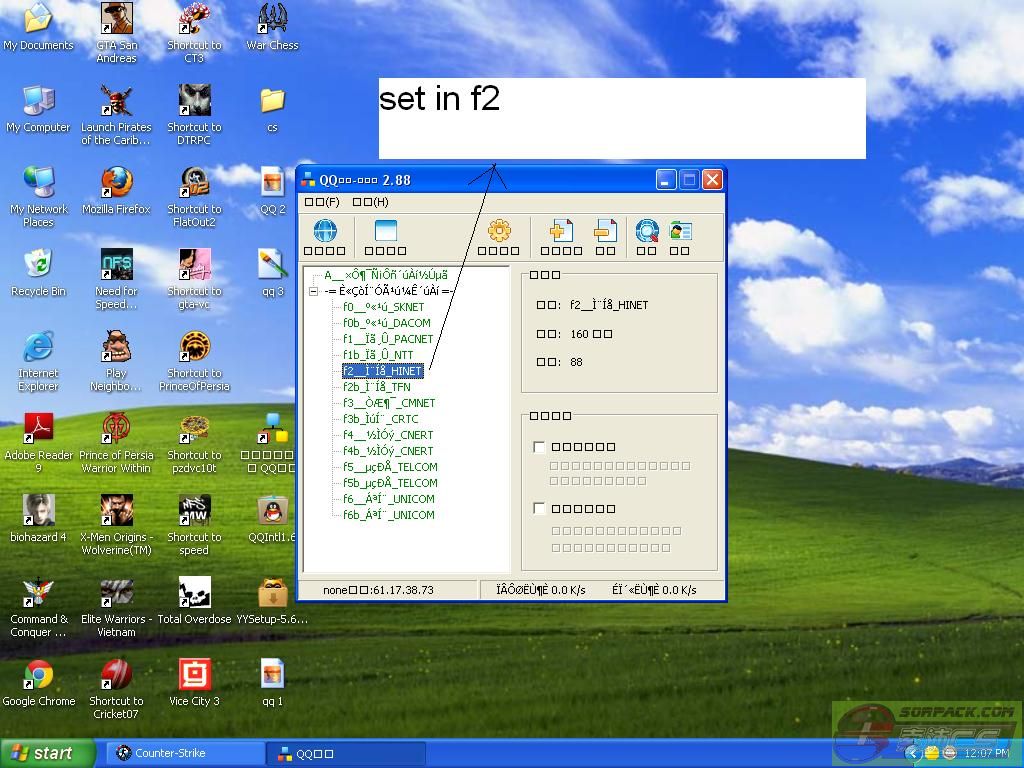
Task: Select the f4 CNERT server entry
Action: point(388,435)
